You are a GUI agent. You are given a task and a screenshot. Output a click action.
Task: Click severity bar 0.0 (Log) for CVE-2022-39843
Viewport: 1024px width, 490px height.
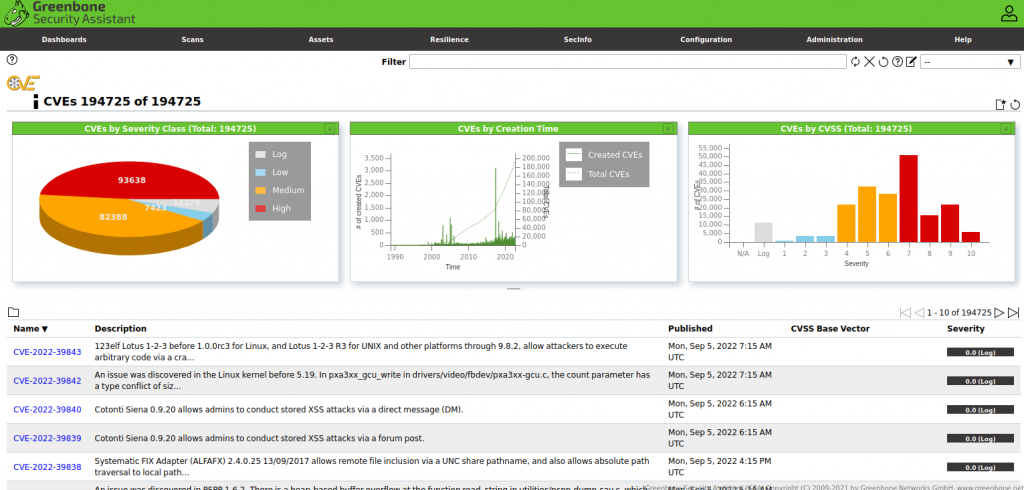tap(980, 352)
